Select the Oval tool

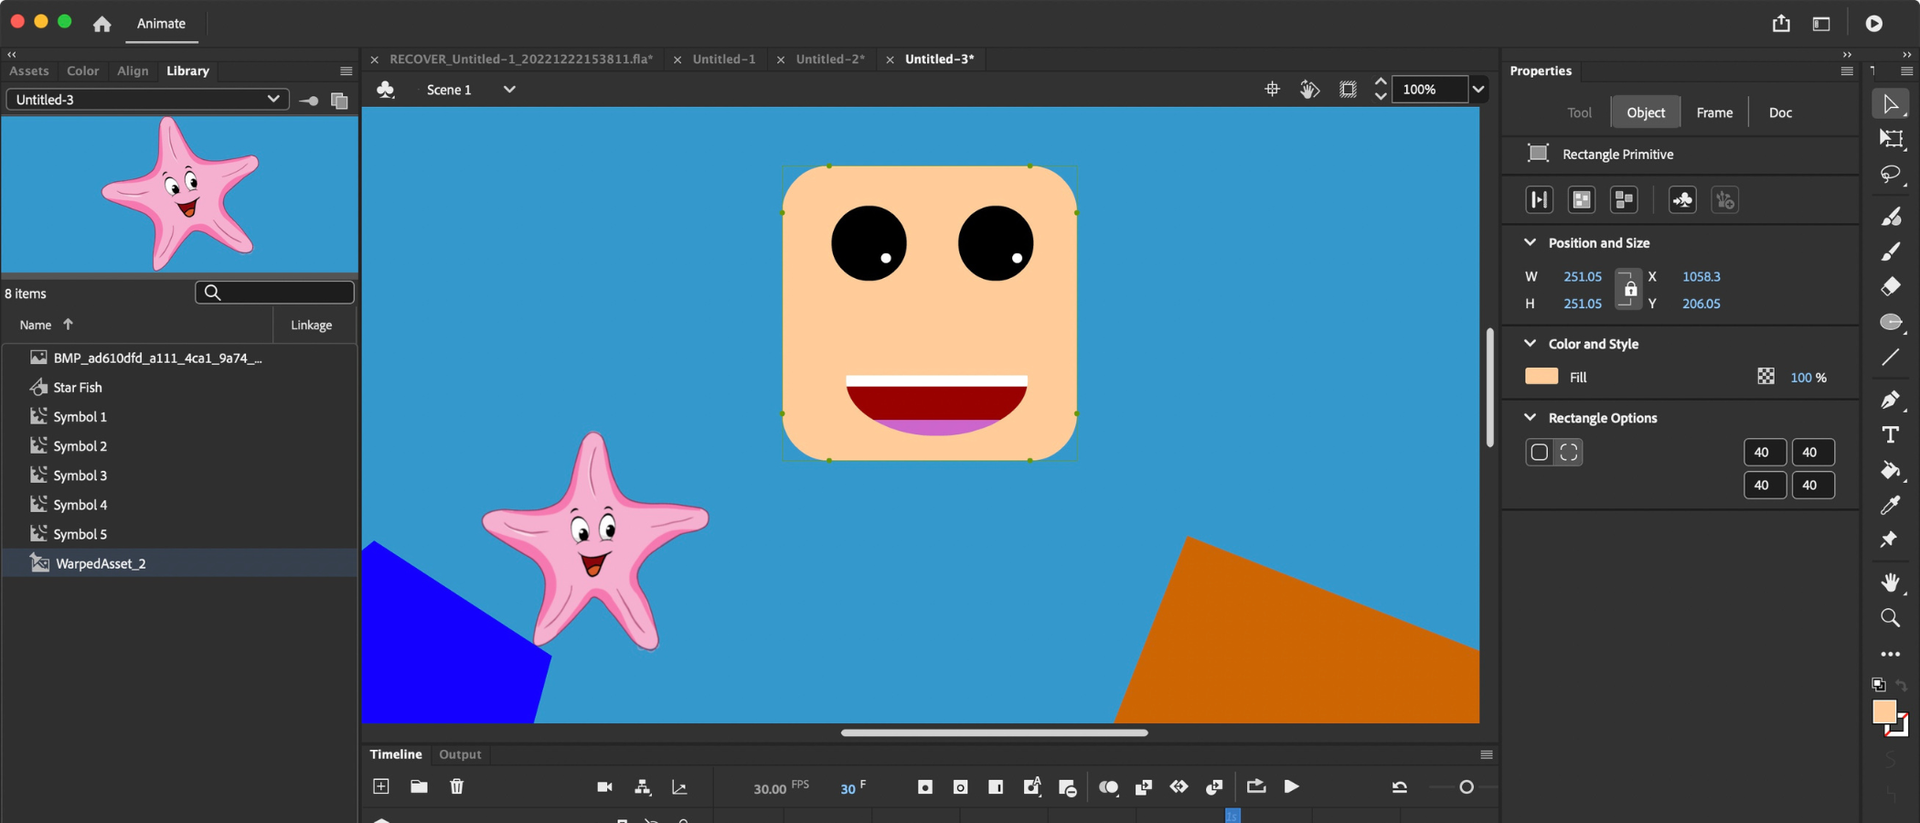click(x=1890, y=322)
